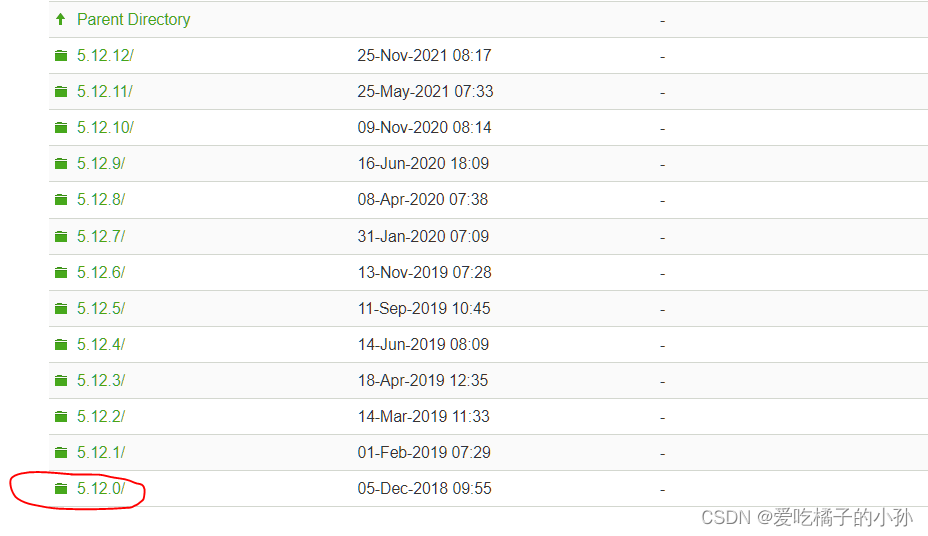928x536 pixels.
Task: Click the 05-Dec-2018 09:55 date cell
Action: click(424, 489)
